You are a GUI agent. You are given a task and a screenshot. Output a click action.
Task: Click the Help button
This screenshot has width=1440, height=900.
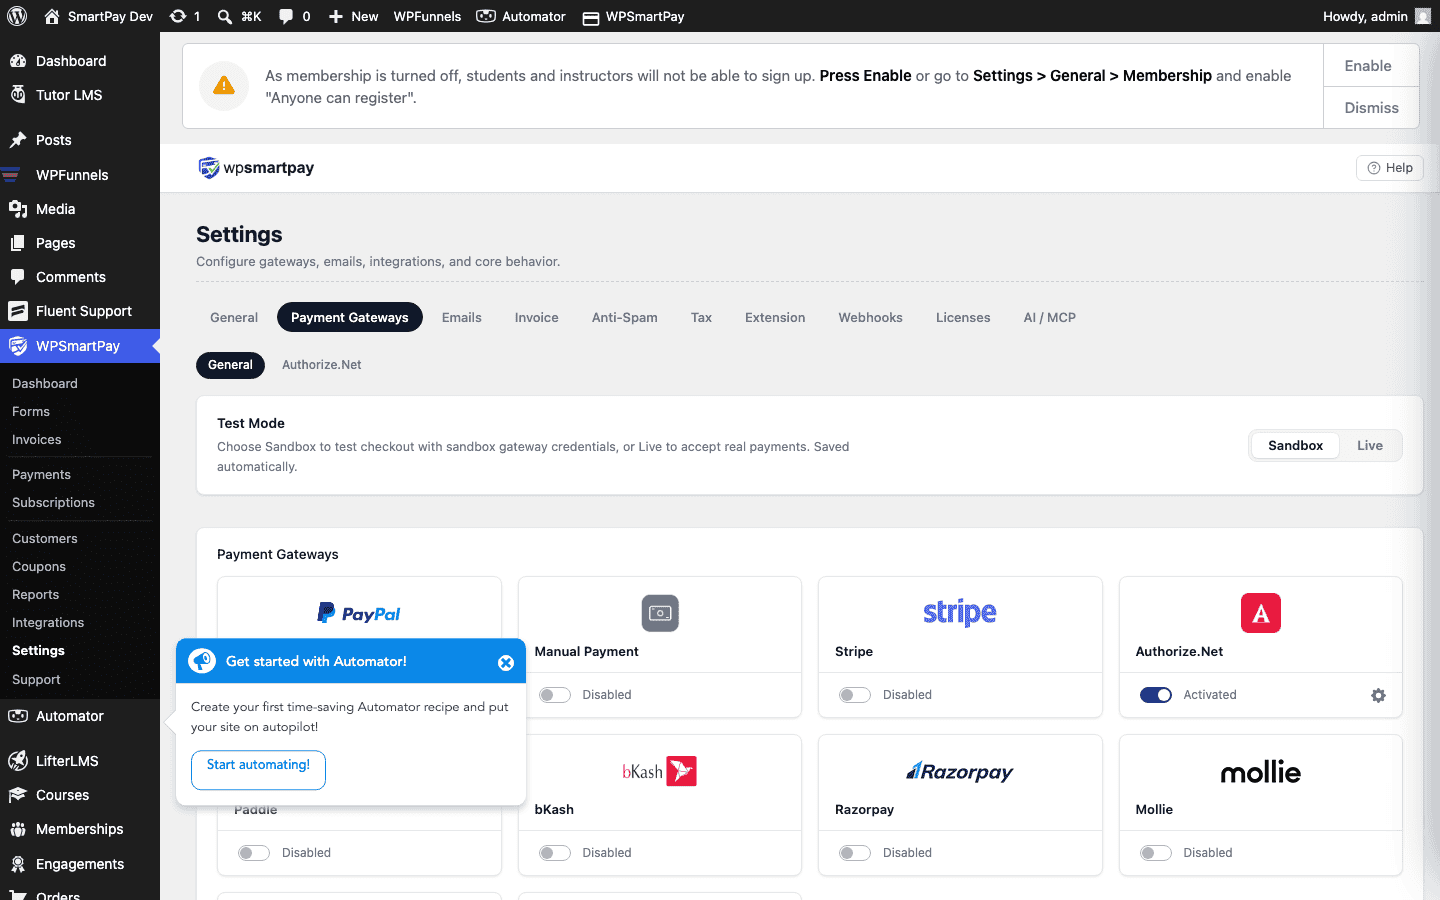click(x=1389, y=168)
